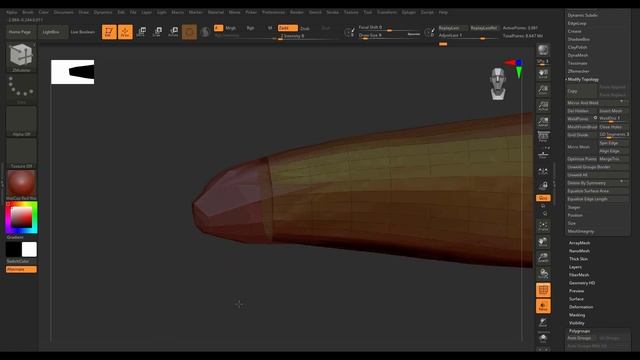
Task: Expand the ArrayMesh section
Action: click(579, 243)
